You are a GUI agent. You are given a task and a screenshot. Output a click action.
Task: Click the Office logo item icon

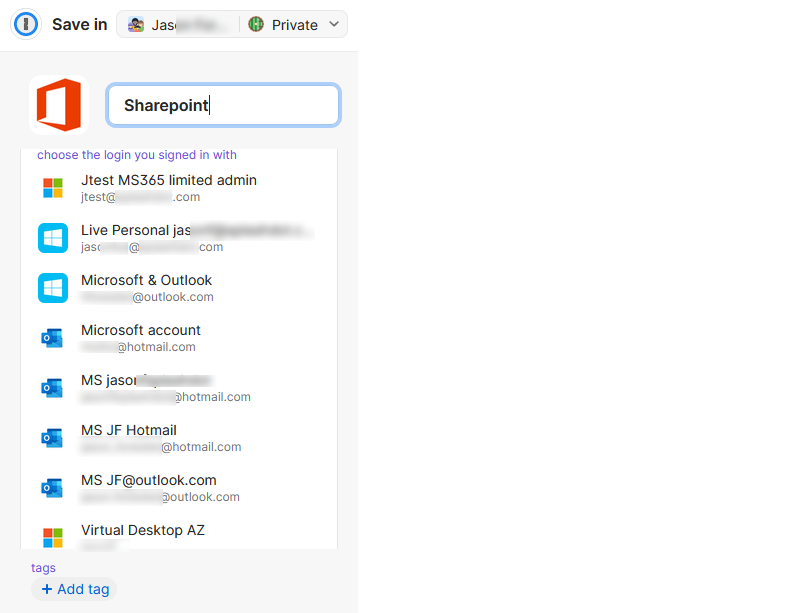(x=59, y=105)
